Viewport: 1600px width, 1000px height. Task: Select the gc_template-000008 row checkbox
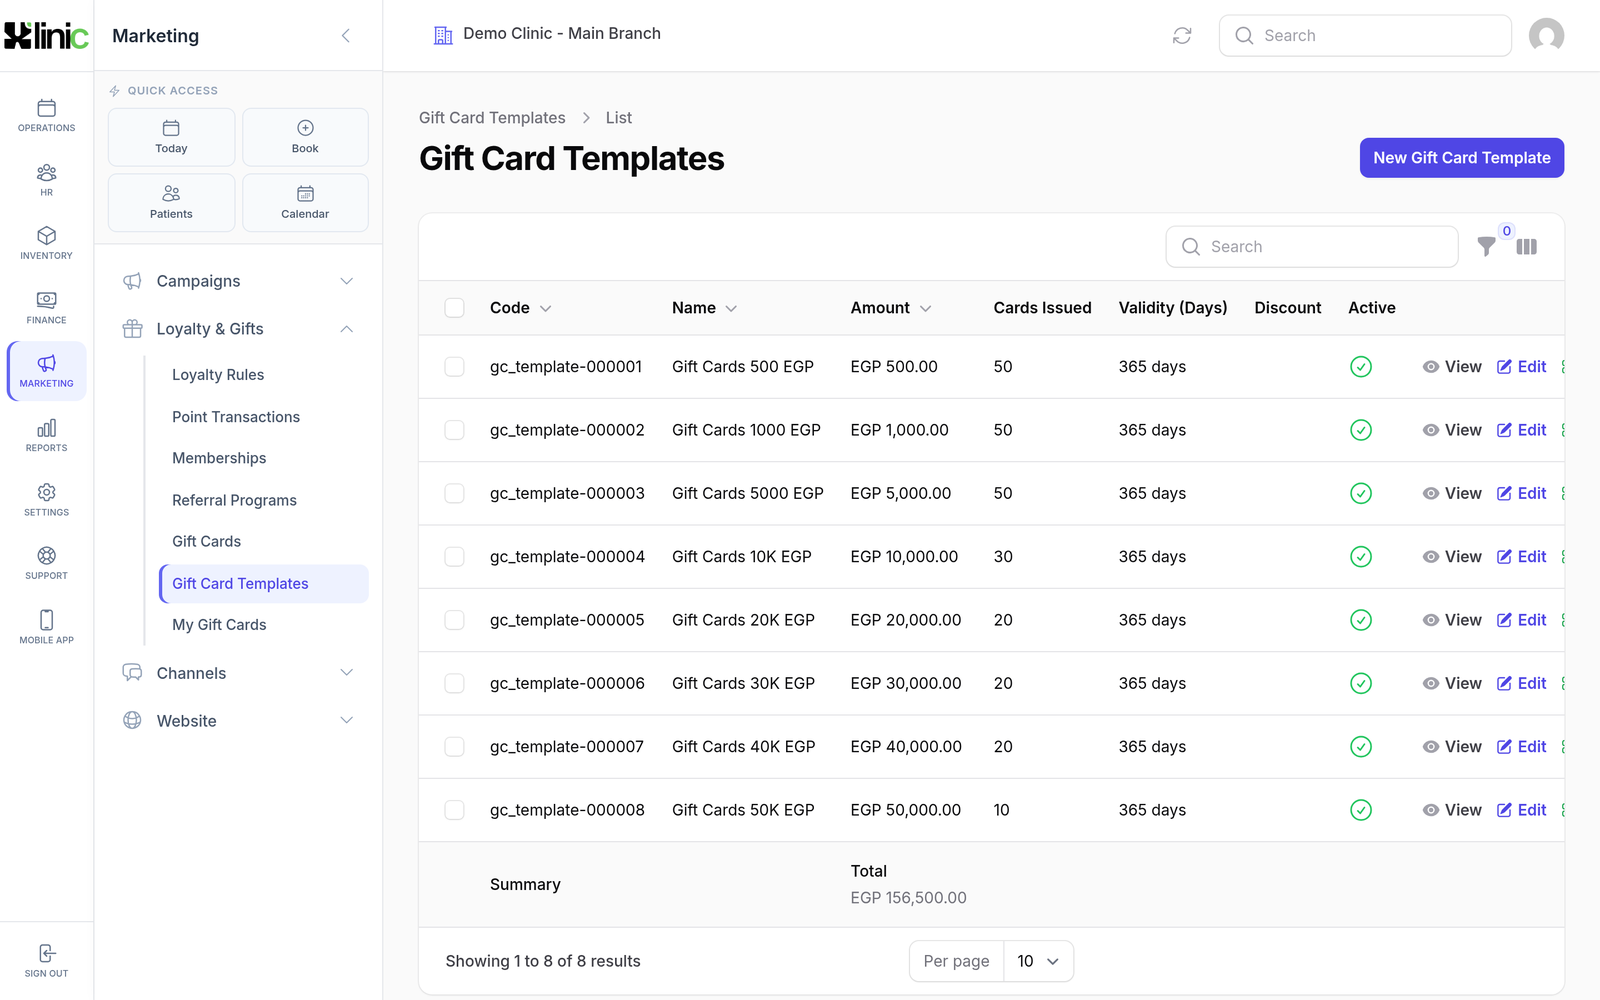[454, 810]
